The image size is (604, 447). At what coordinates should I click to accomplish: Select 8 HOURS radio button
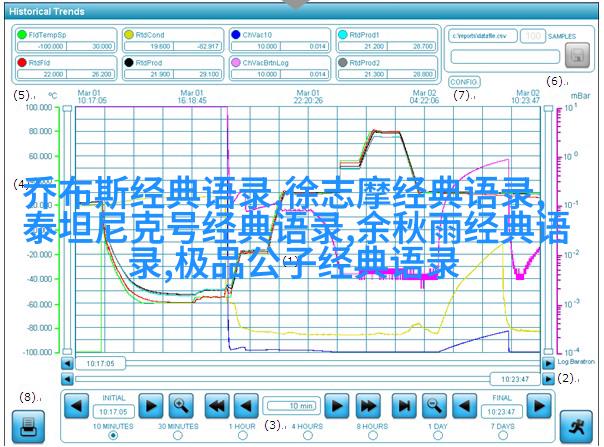(372, 435)
